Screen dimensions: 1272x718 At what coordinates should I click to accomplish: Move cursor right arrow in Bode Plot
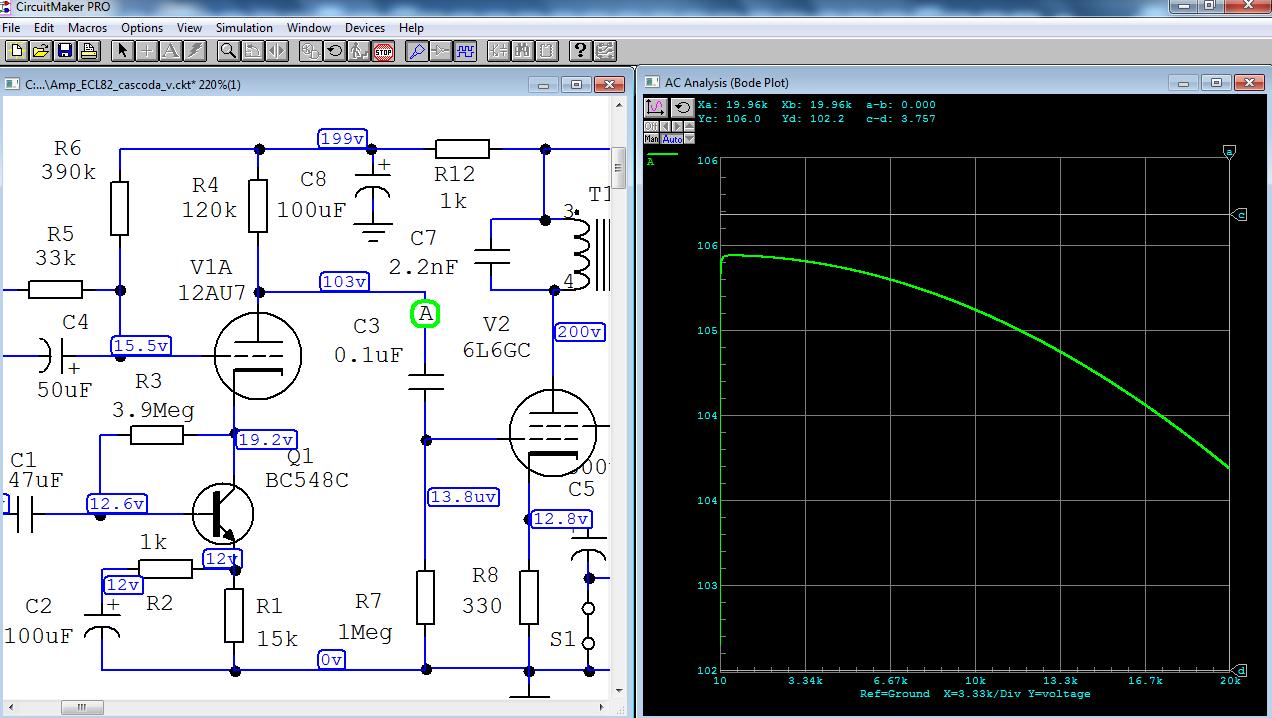[677, 126]
